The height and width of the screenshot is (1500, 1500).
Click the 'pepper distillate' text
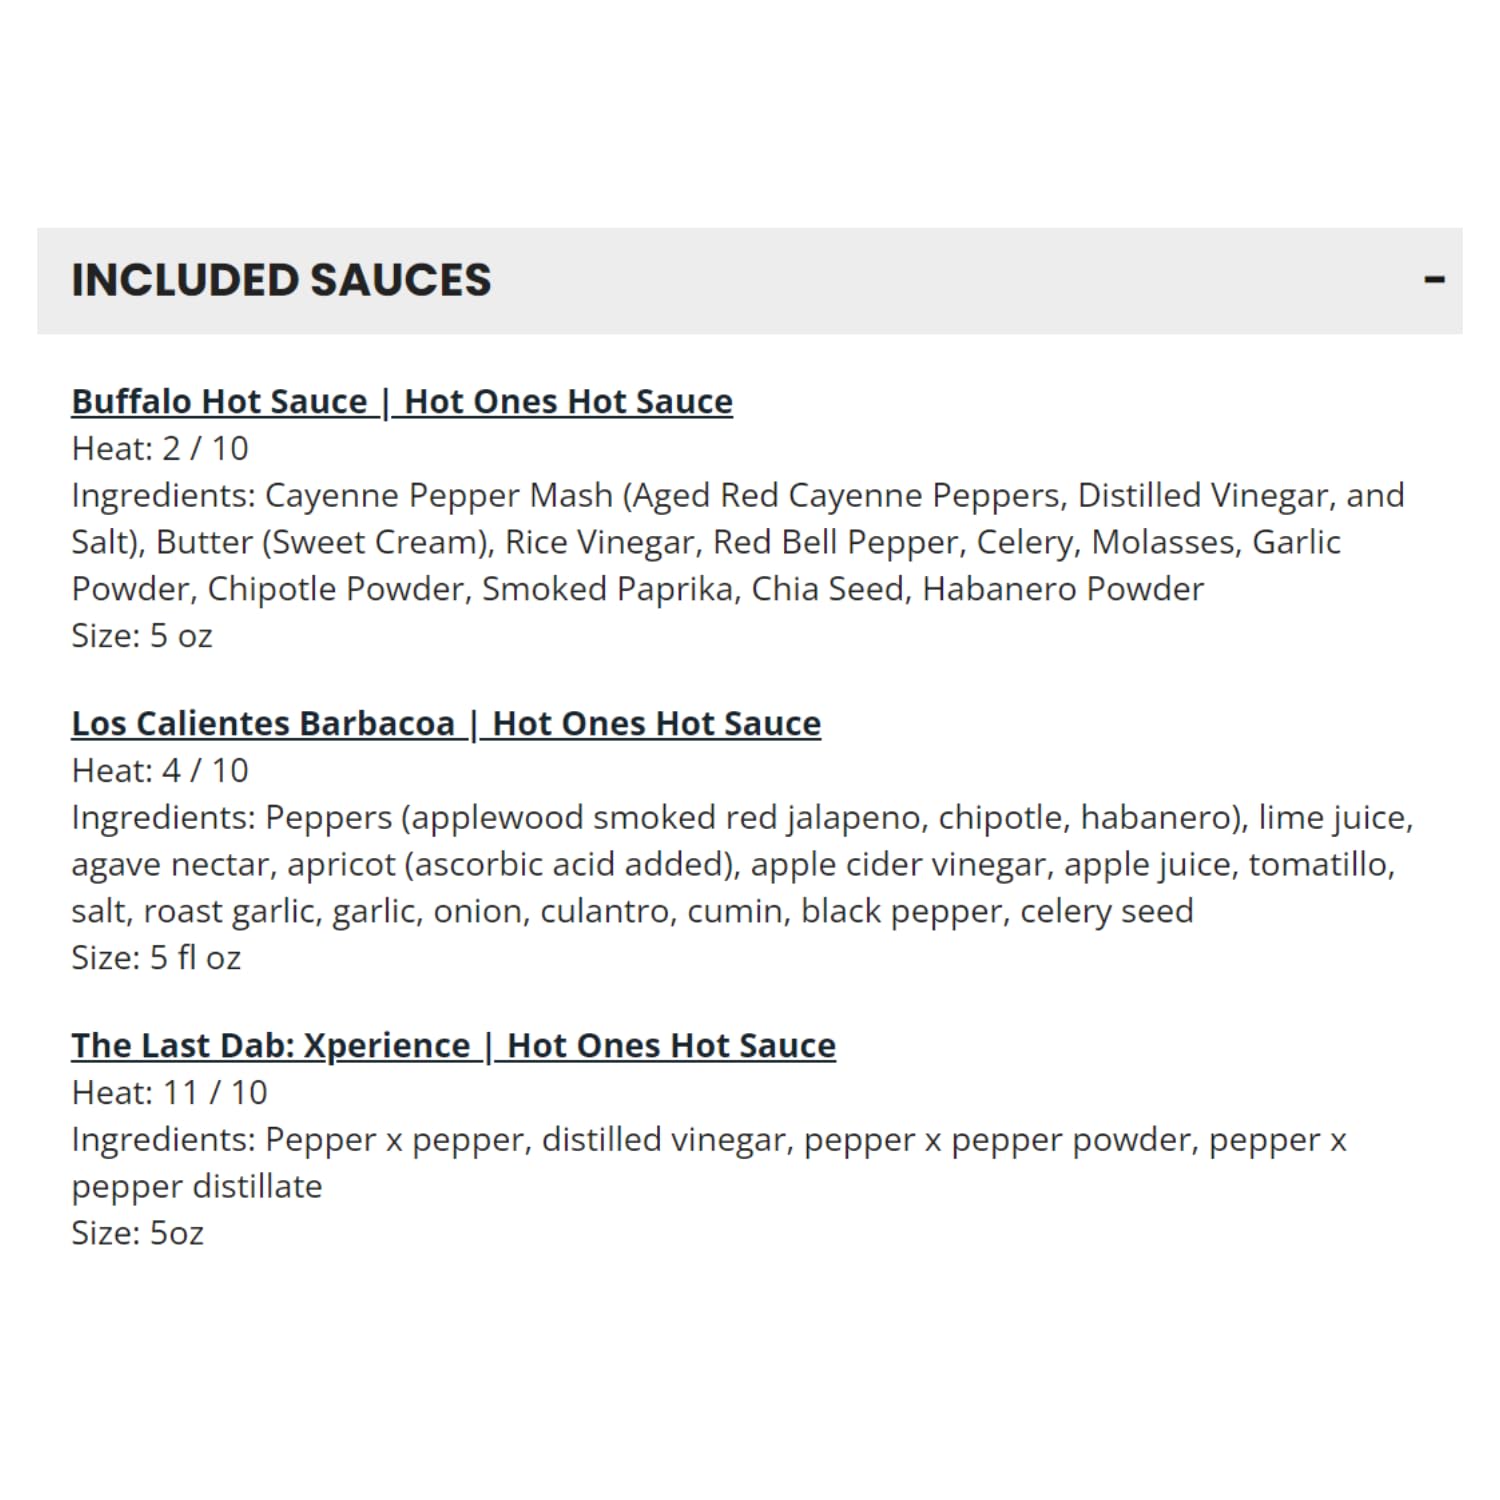click(x=197, y=1187)
